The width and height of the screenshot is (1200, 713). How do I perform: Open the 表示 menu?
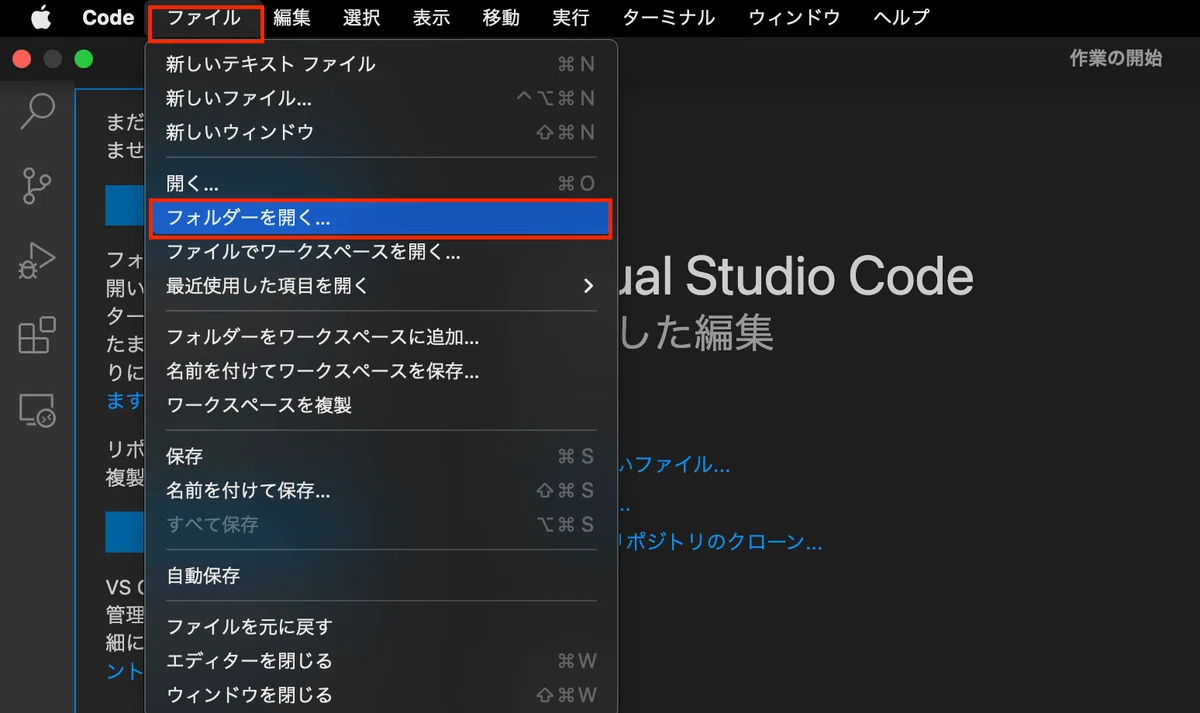[x=431, y=18]
